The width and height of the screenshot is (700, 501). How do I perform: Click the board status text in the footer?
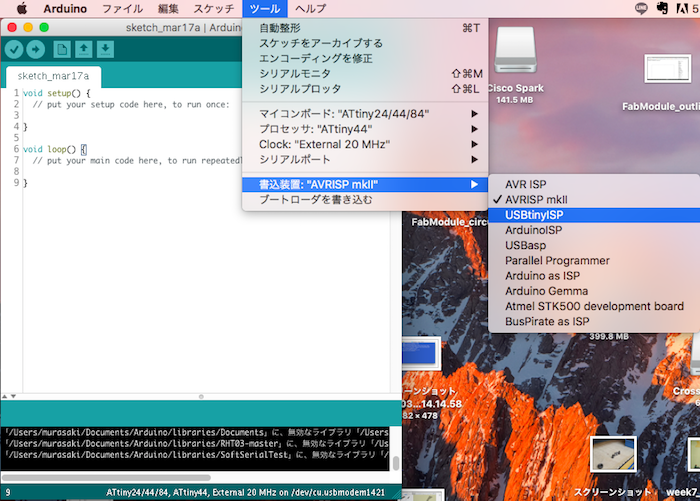tap(245, 493)
